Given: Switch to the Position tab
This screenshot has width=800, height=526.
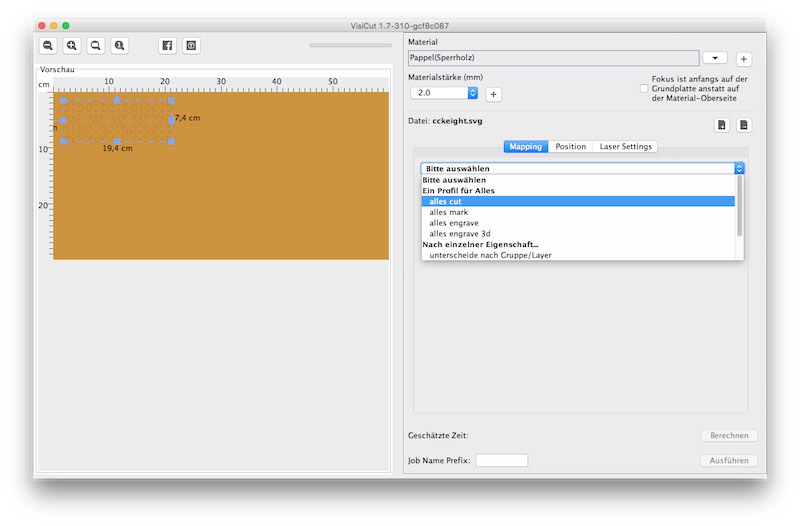Looking at the screenshot, I should coord(570,146).
